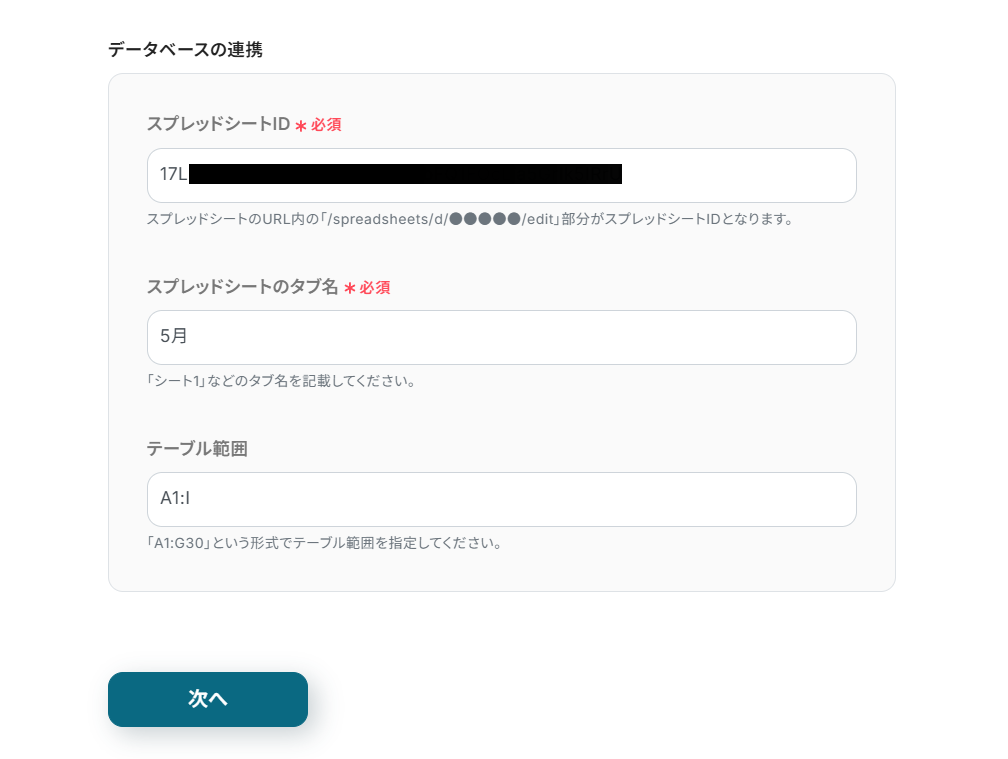Click the red asterisk beside スプレッドシートID

coord(300,126)
